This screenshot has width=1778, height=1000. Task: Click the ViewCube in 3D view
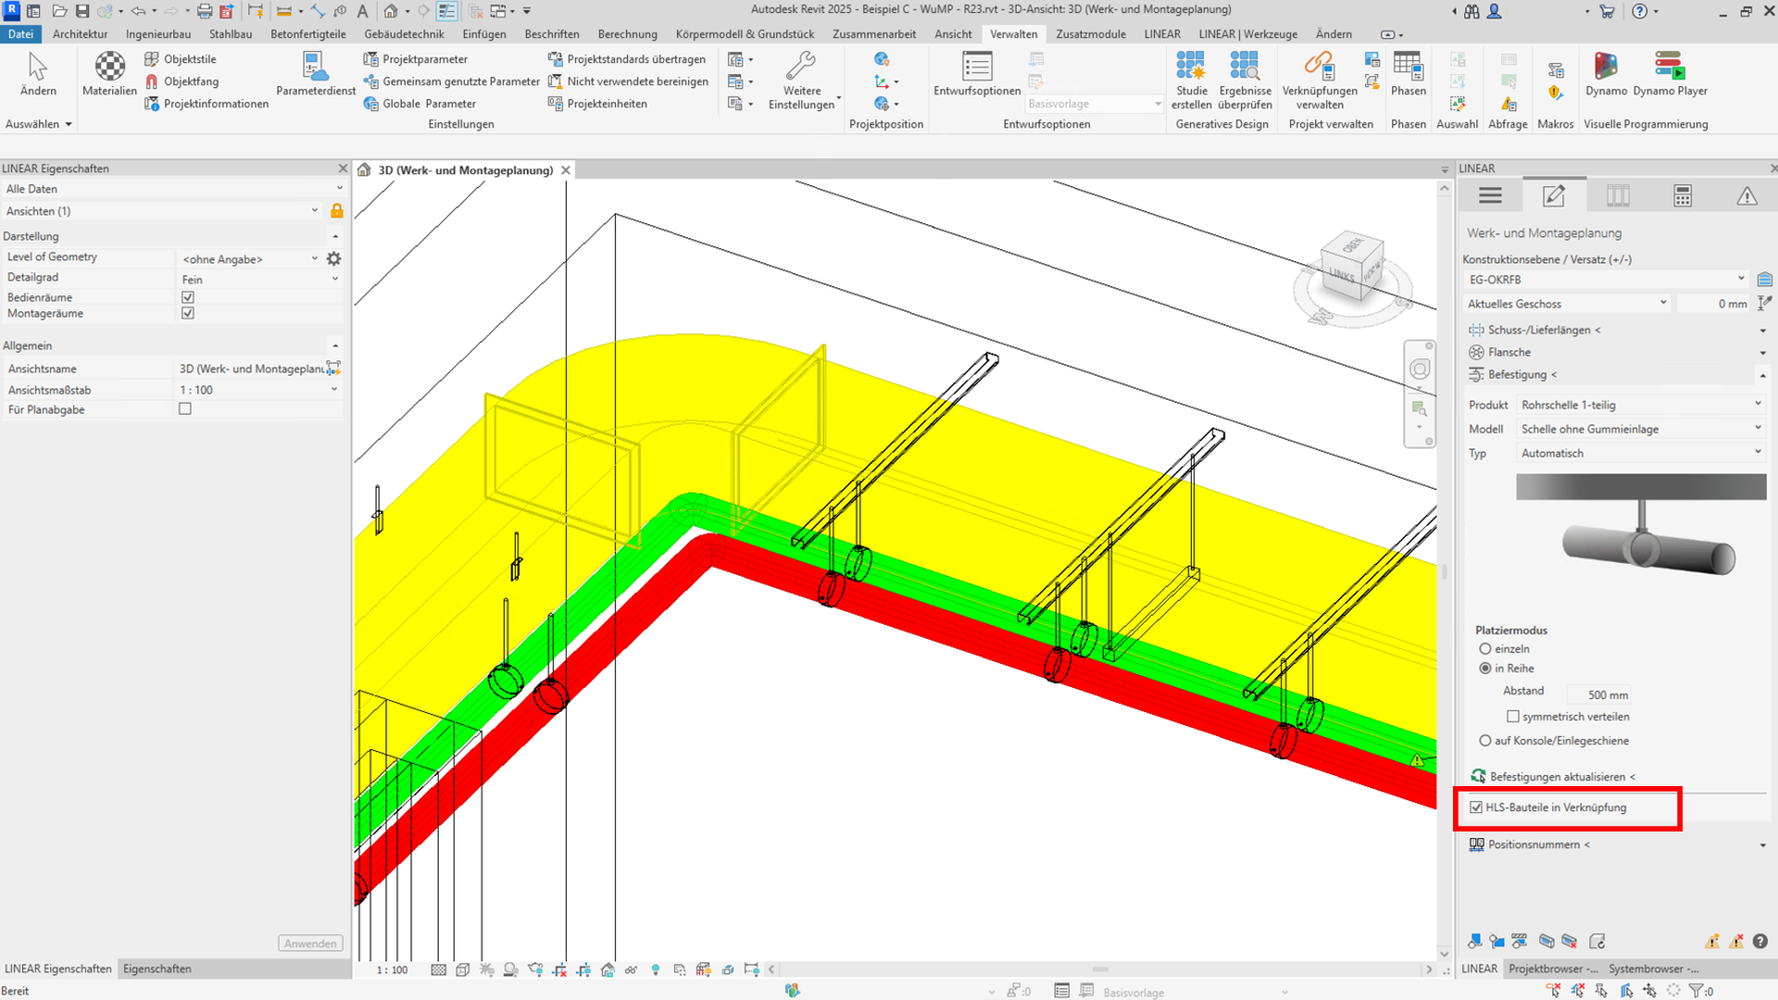point(1351,267)
